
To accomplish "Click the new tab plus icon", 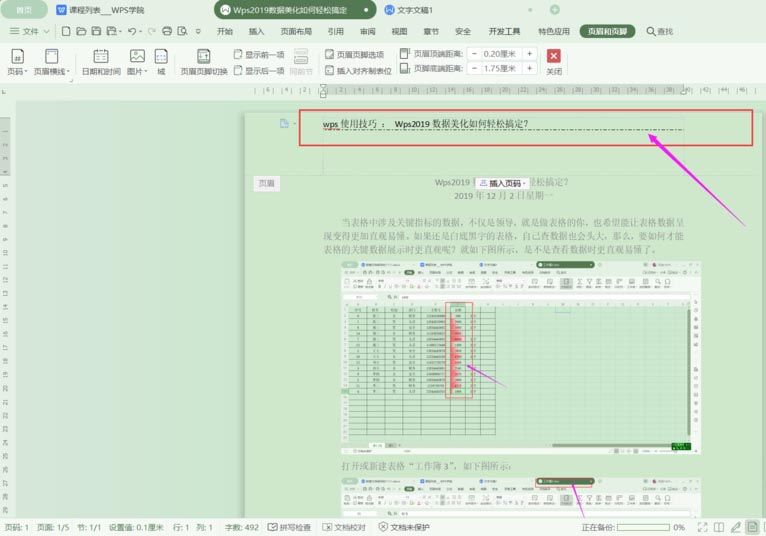I will [x=554, y=10].
